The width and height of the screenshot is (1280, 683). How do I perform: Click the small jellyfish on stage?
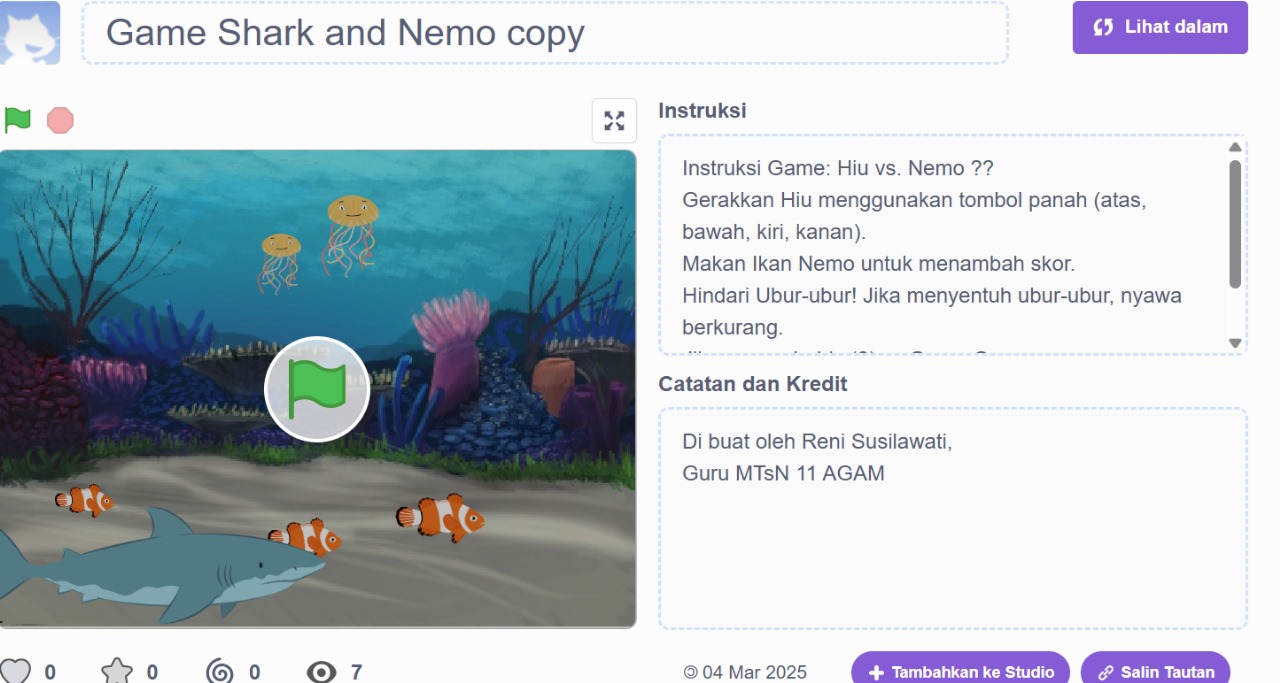pos(280,262)
